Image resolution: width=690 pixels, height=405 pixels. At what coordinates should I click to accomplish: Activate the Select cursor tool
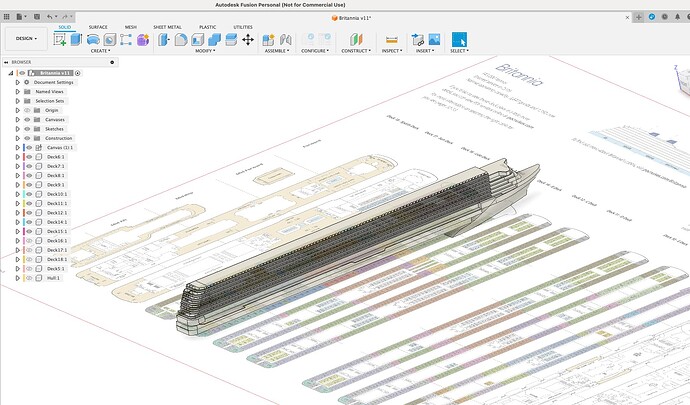(x=459, y=40)
